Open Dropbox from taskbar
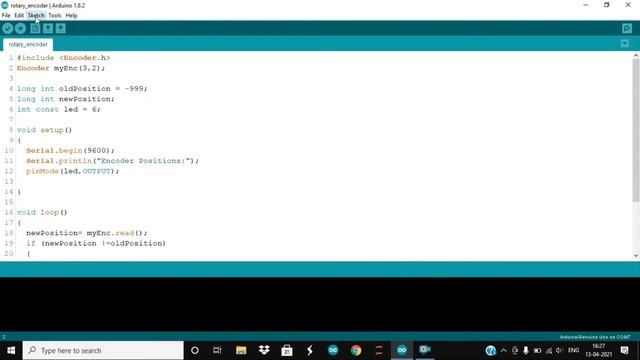The width and height of the screenshot is (640, 360). tap(264, 350)
